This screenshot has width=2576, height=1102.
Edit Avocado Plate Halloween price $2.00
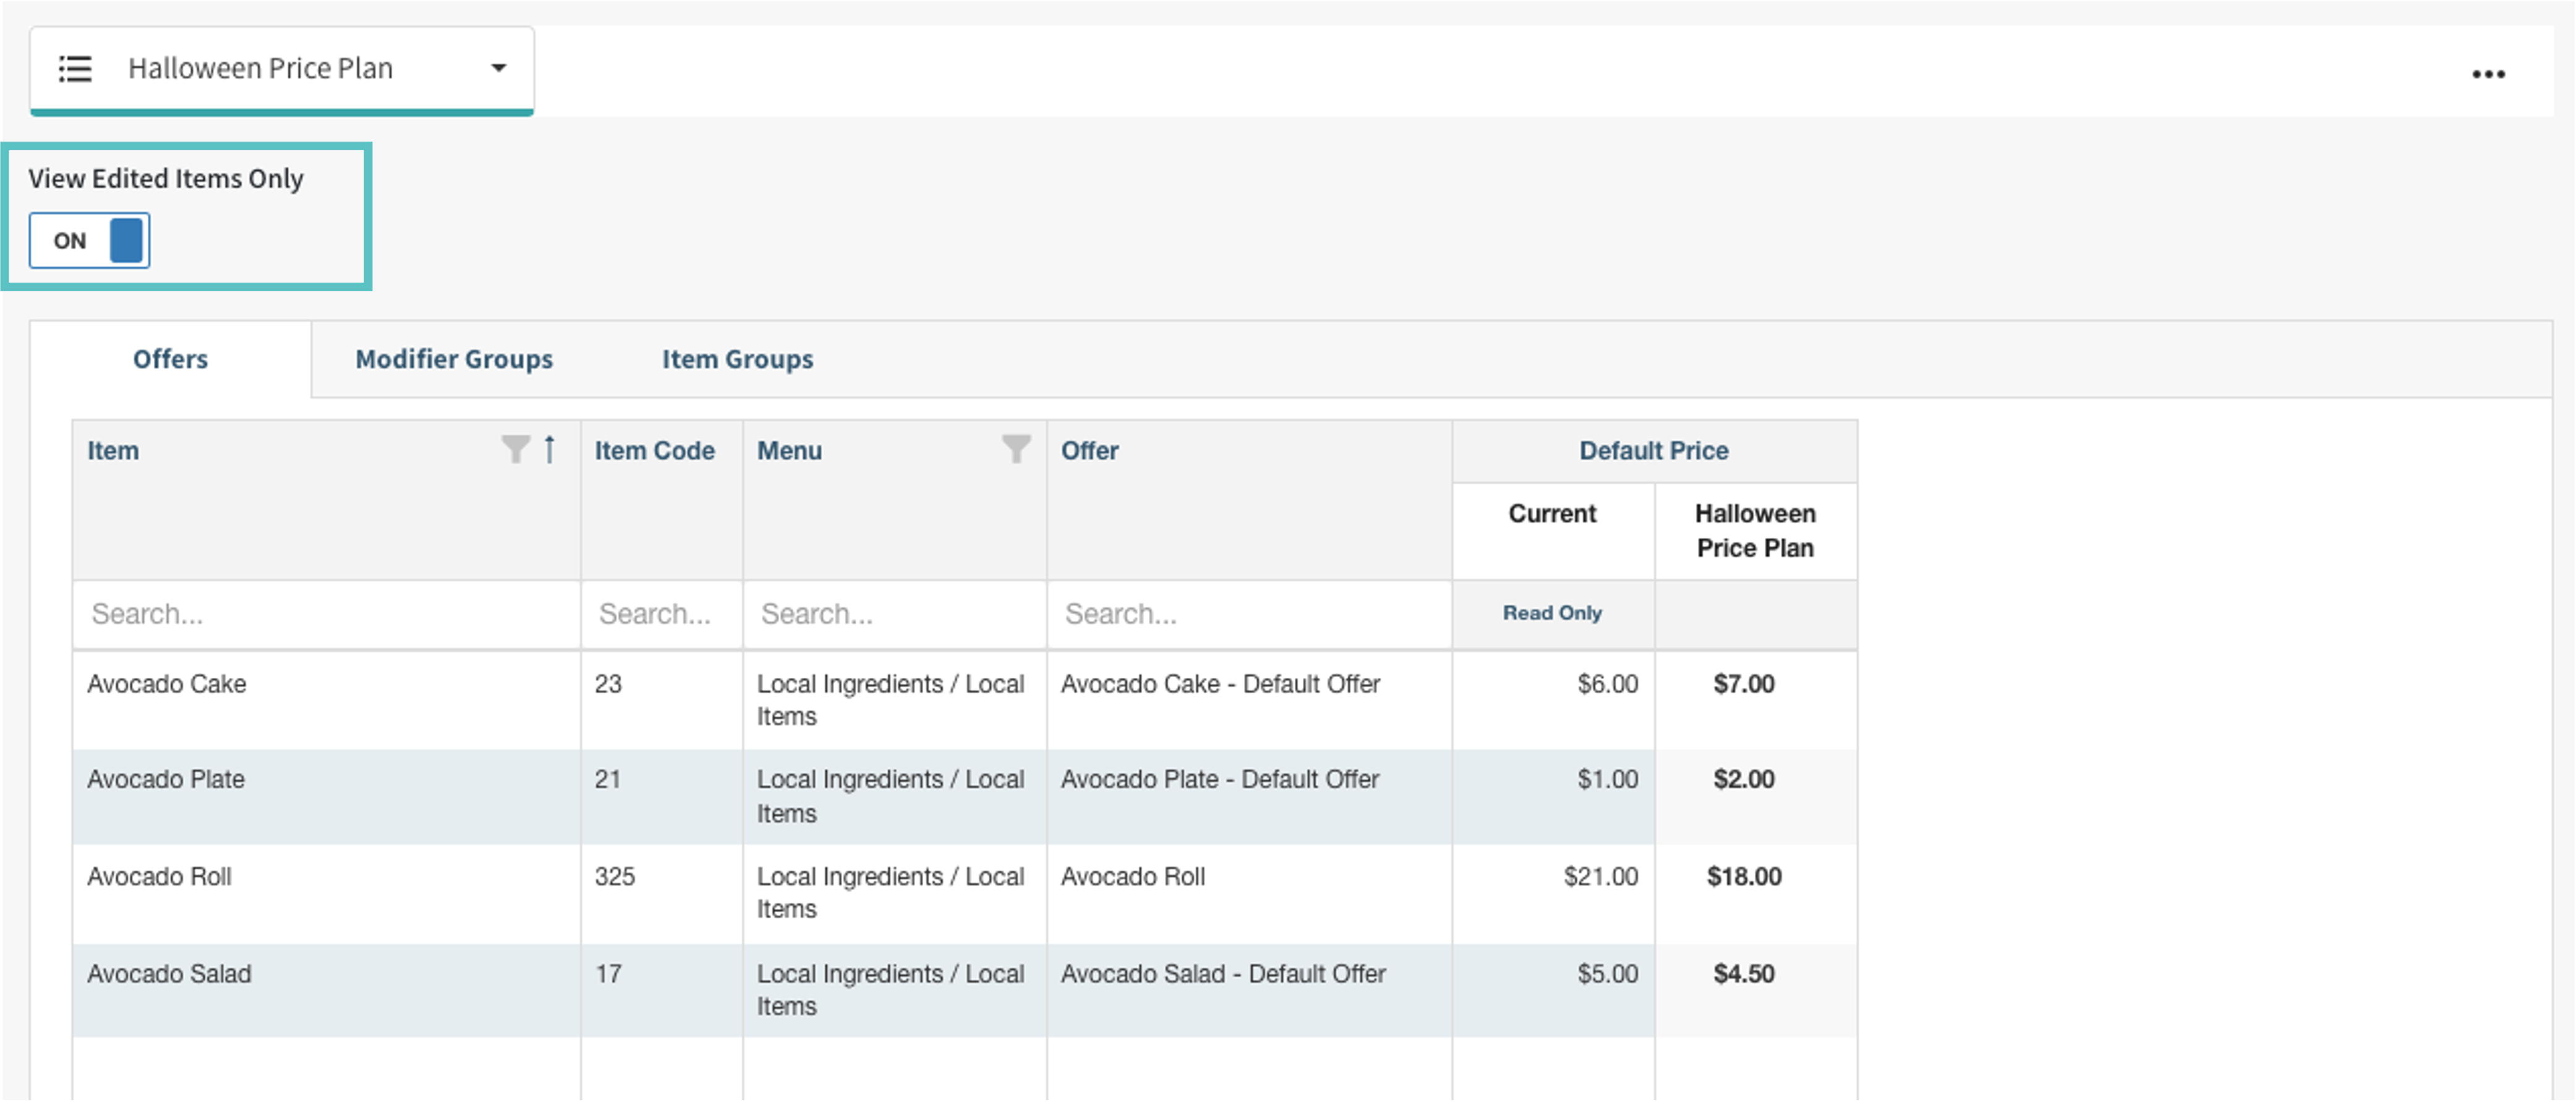(x=1743, y=780)
